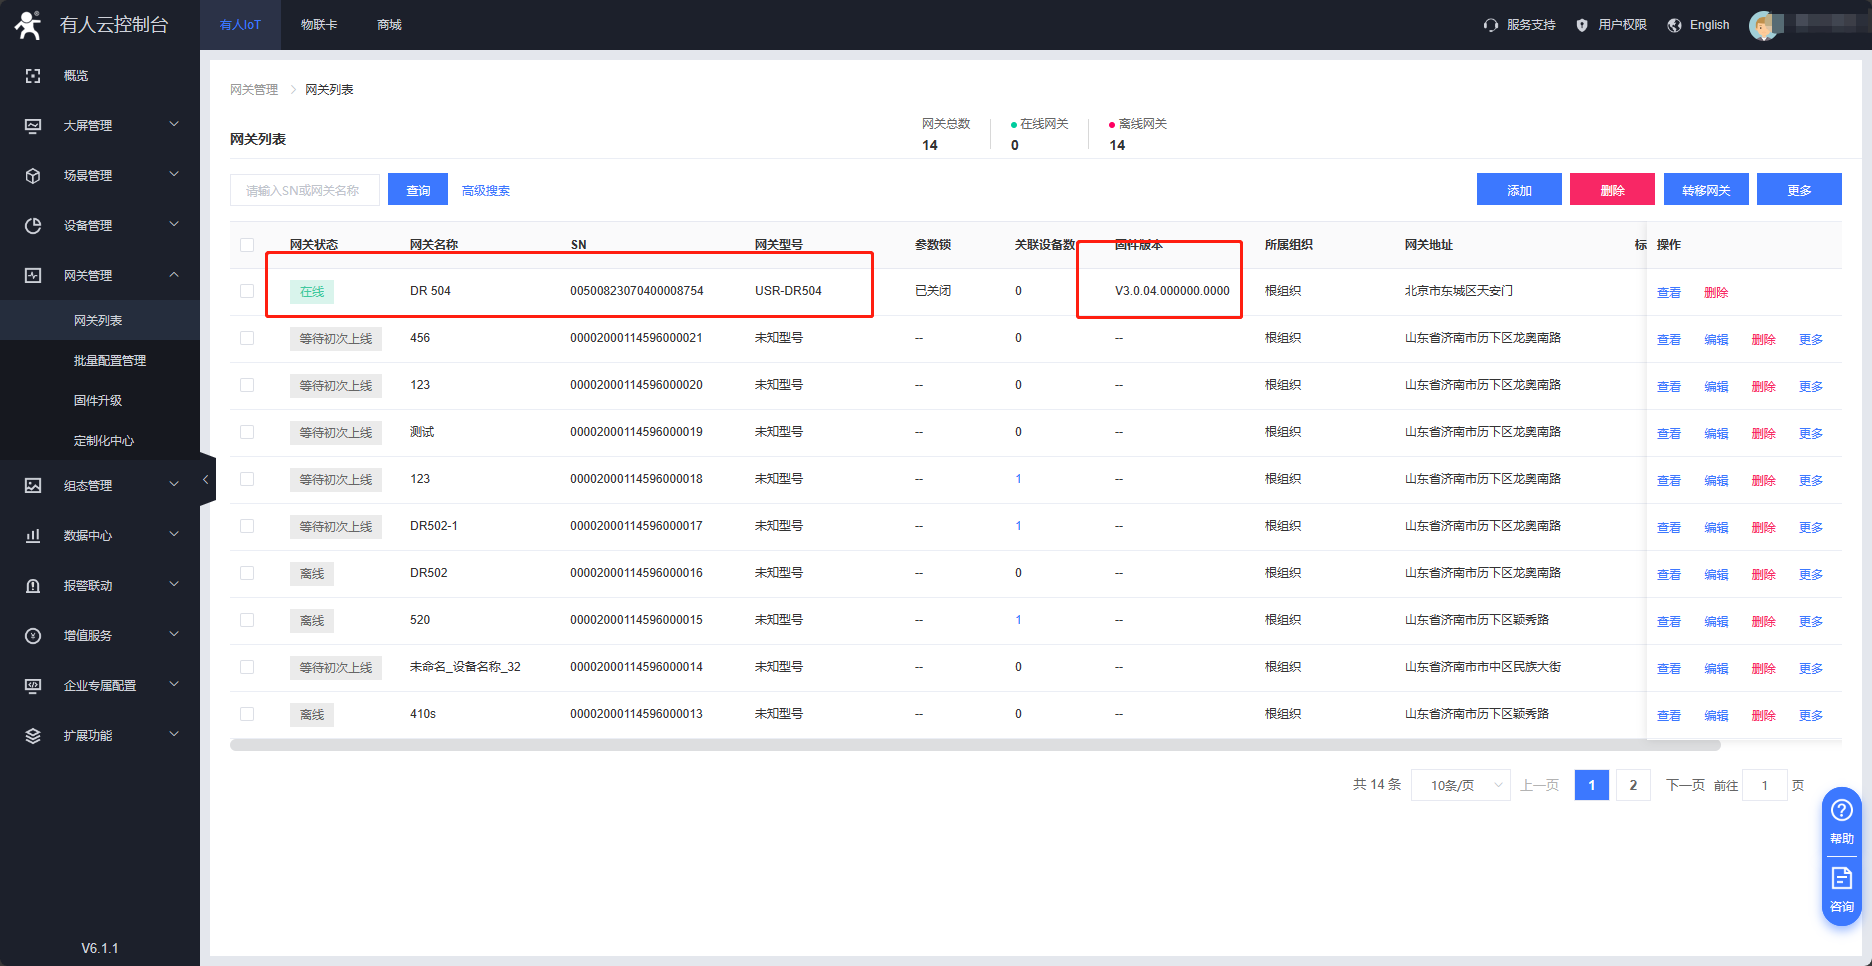Image resolution: width=1872 pixels, height=966 pixels.
Task: Switch to the 物联卡 top tab
Action: coord(319,25)
